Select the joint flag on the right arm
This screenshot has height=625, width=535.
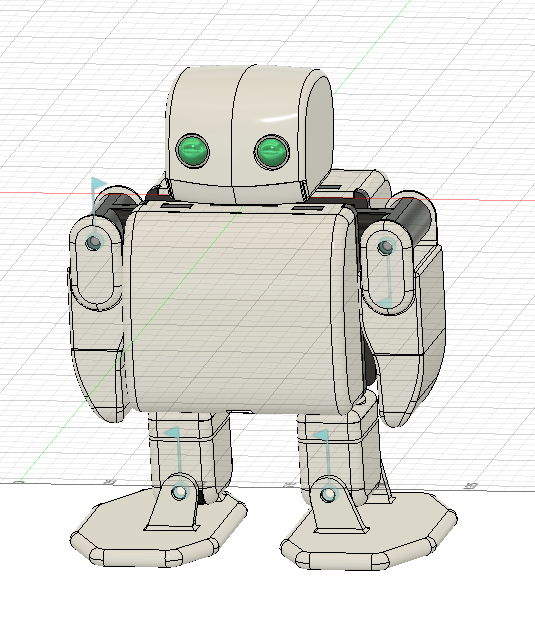[386, 302]
